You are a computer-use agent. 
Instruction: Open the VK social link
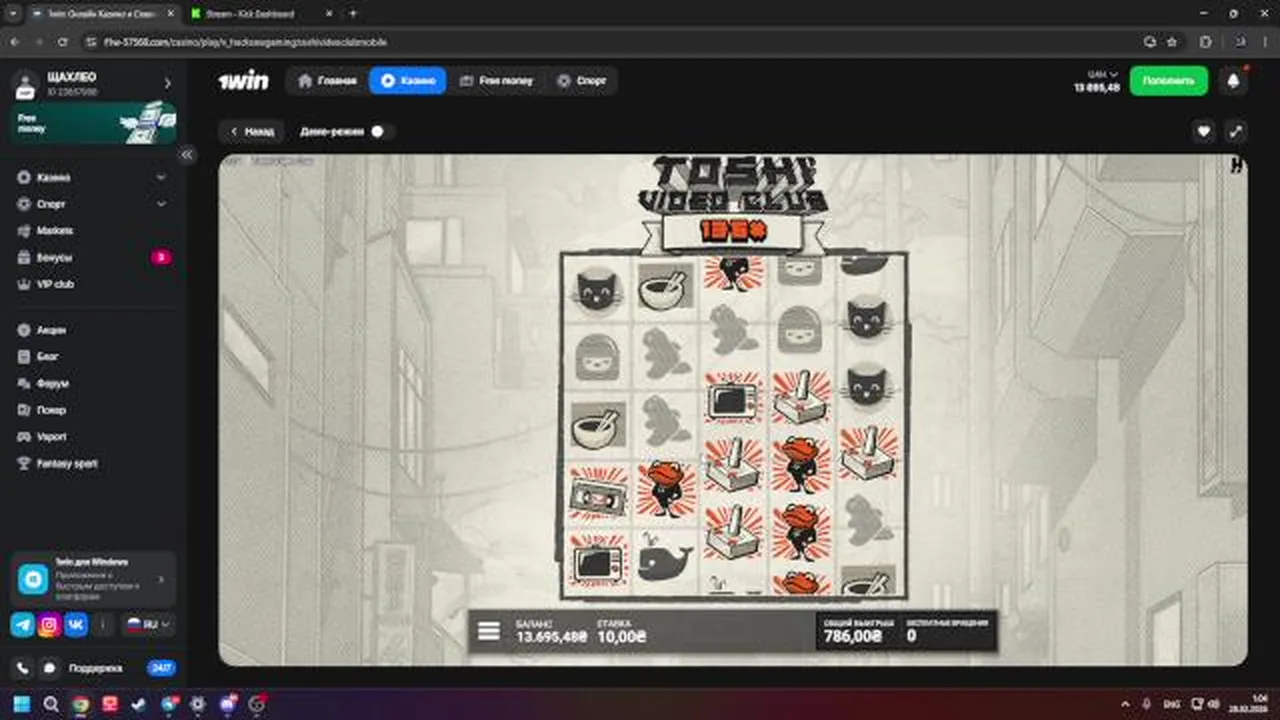tap(76, 625)
